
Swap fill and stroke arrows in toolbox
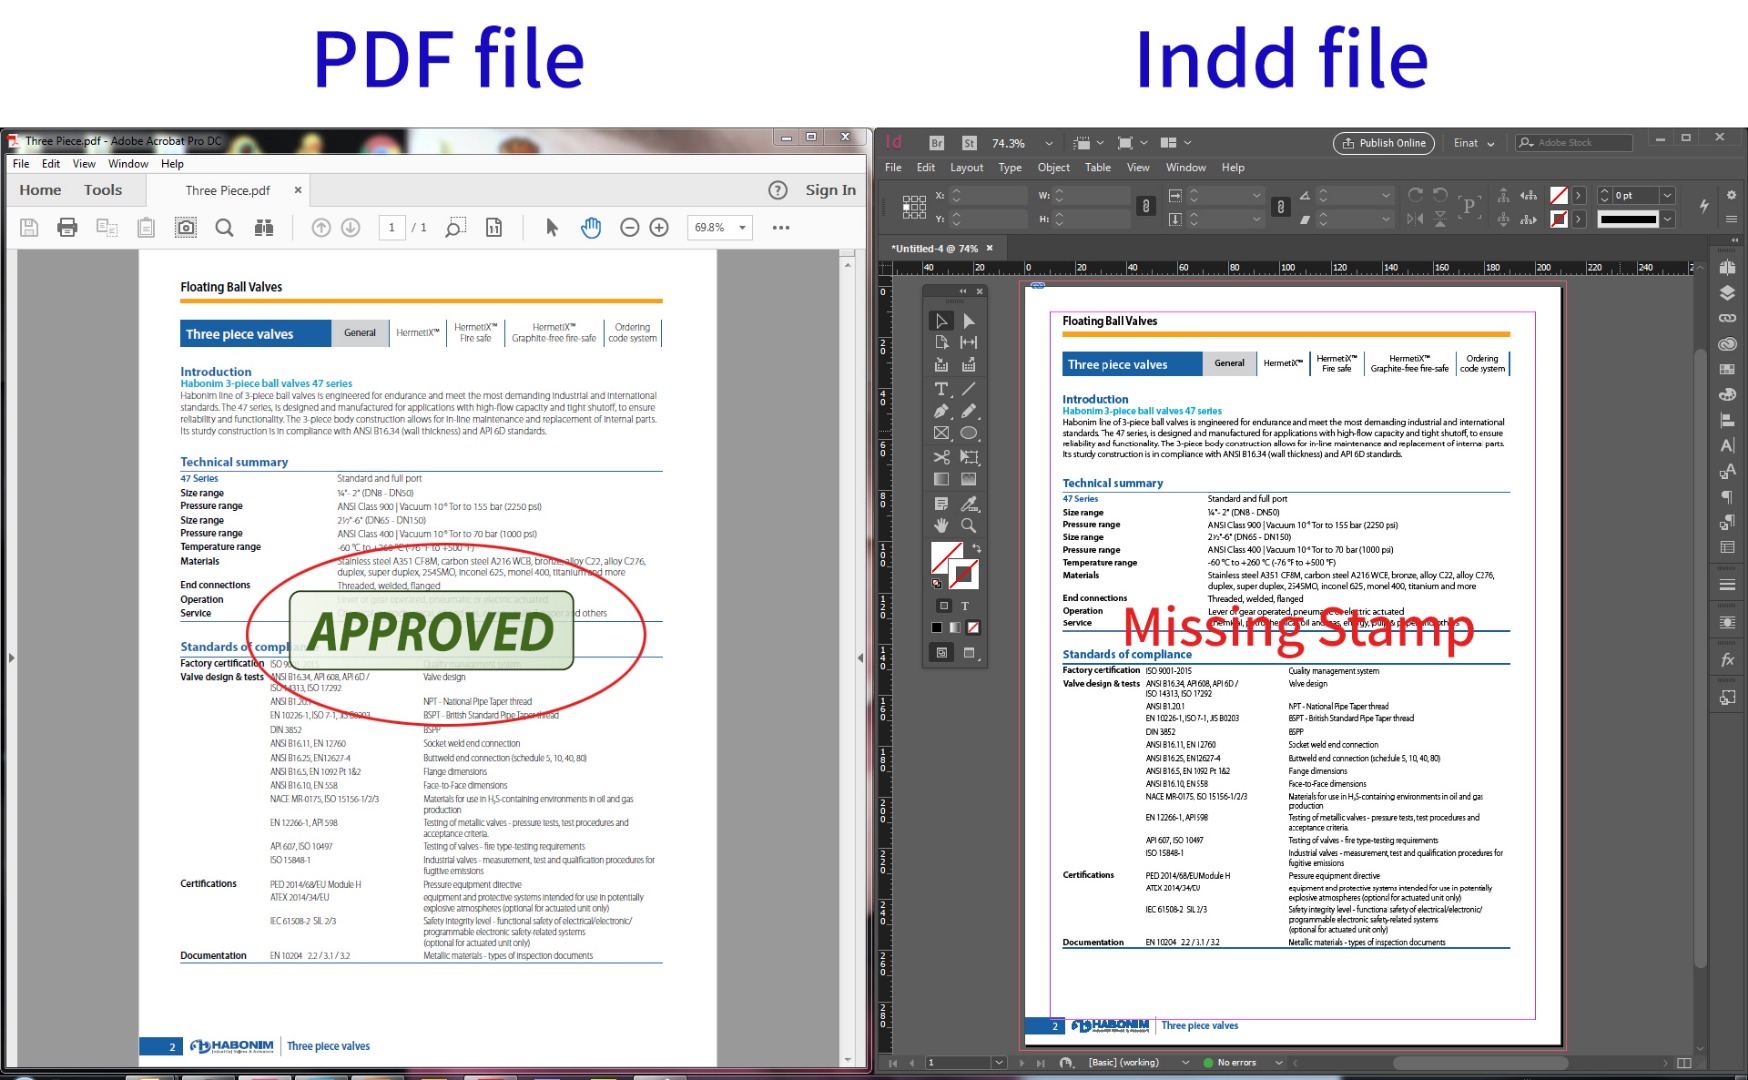[977, 548]
